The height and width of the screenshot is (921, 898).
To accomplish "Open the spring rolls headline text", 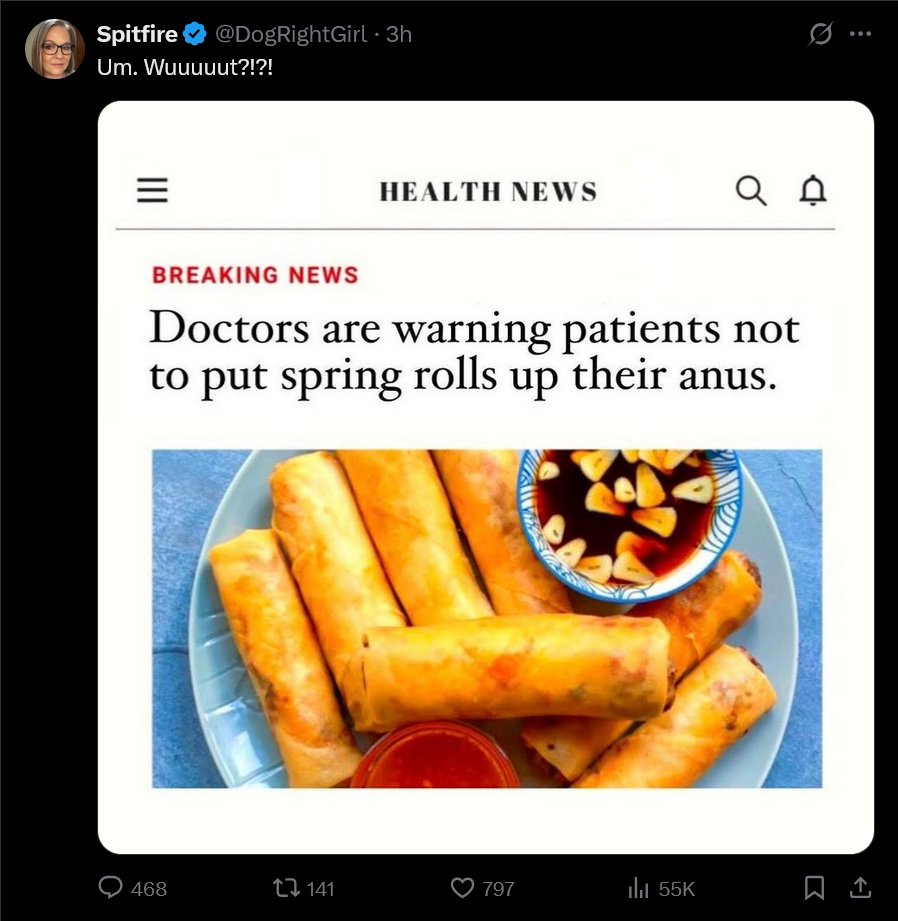I will [x=474, y=351].
